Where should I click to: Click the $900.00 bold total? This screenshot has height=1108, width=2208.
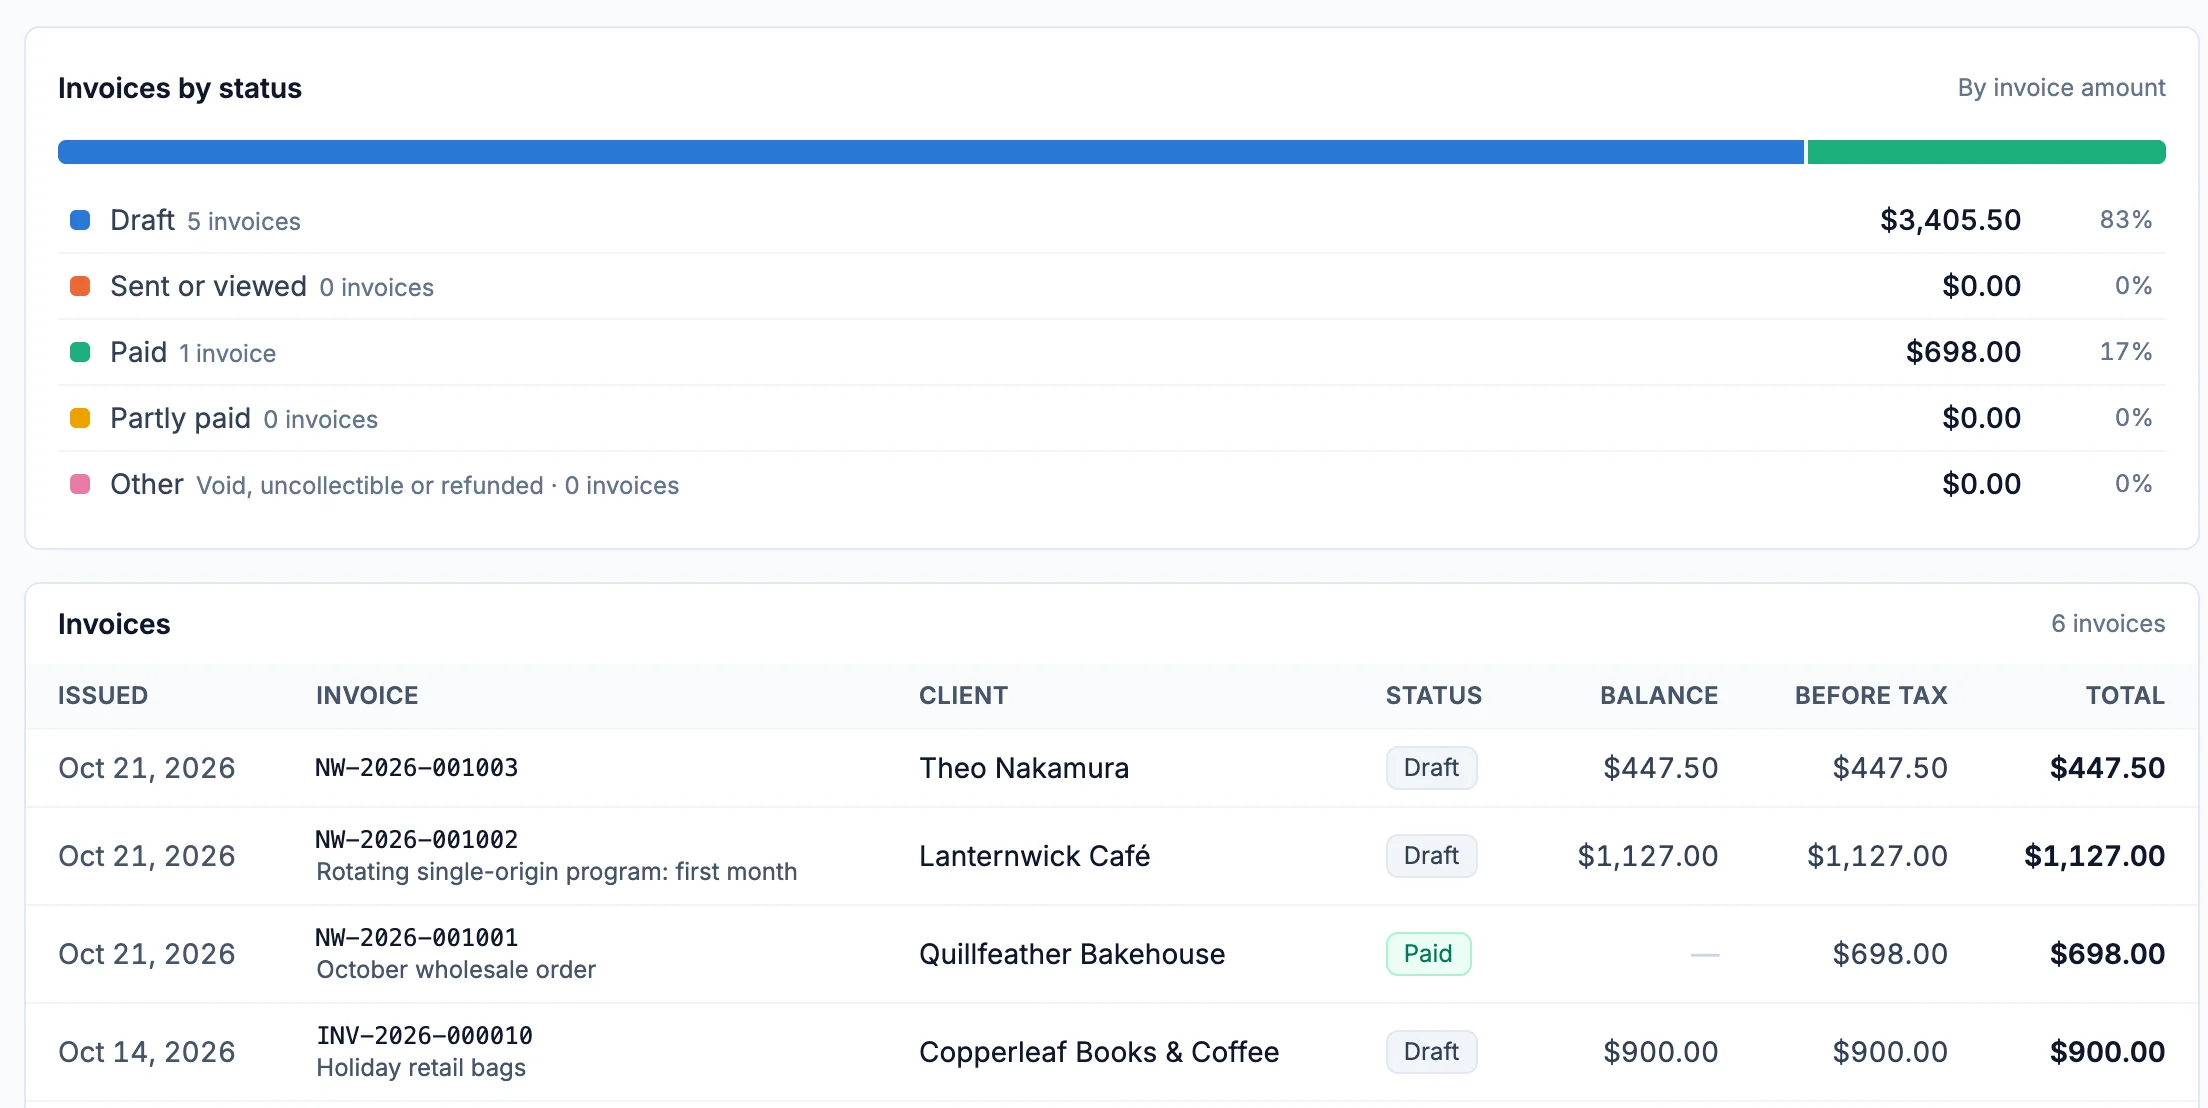(2107, 1052)
